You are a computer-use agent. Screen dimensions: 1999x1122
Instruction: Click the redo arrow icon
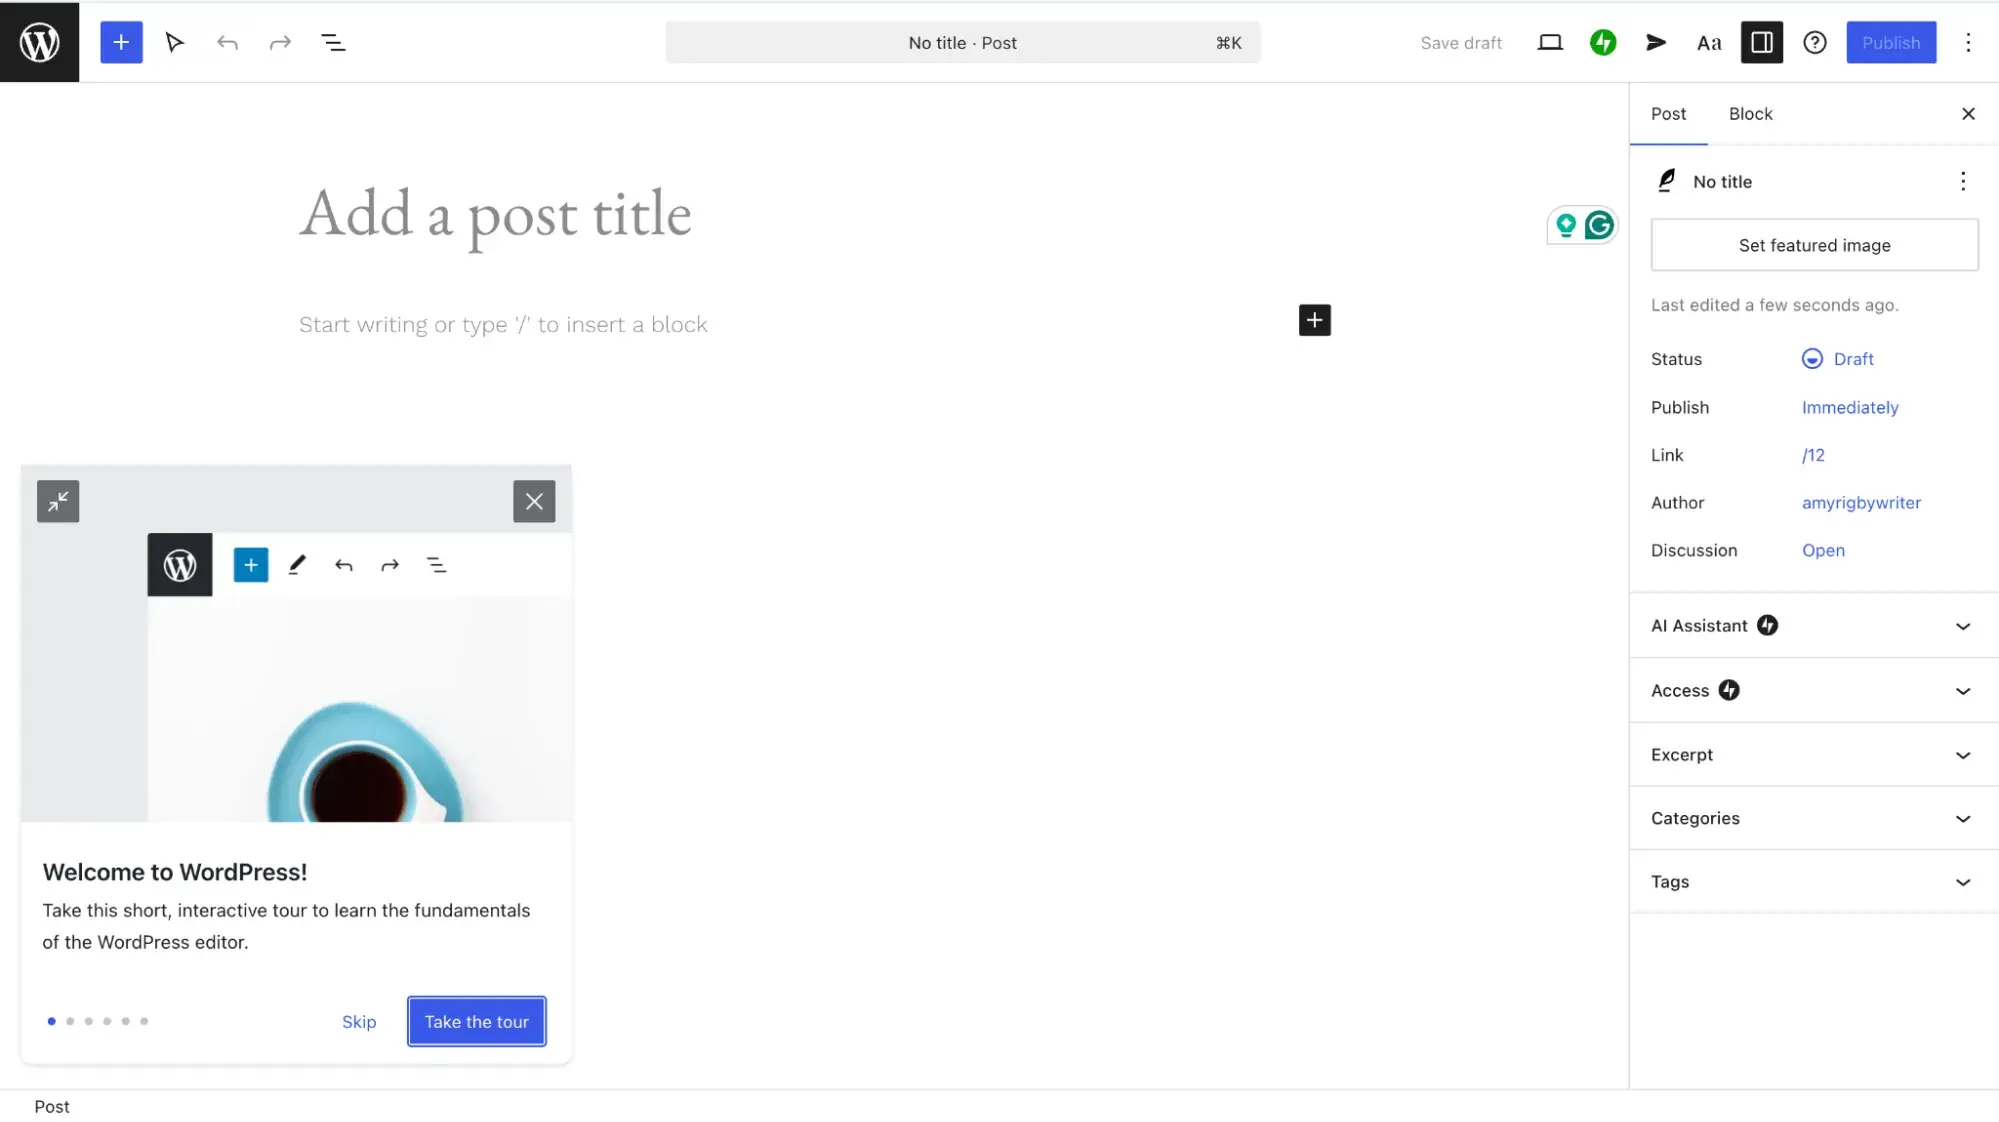281,41
